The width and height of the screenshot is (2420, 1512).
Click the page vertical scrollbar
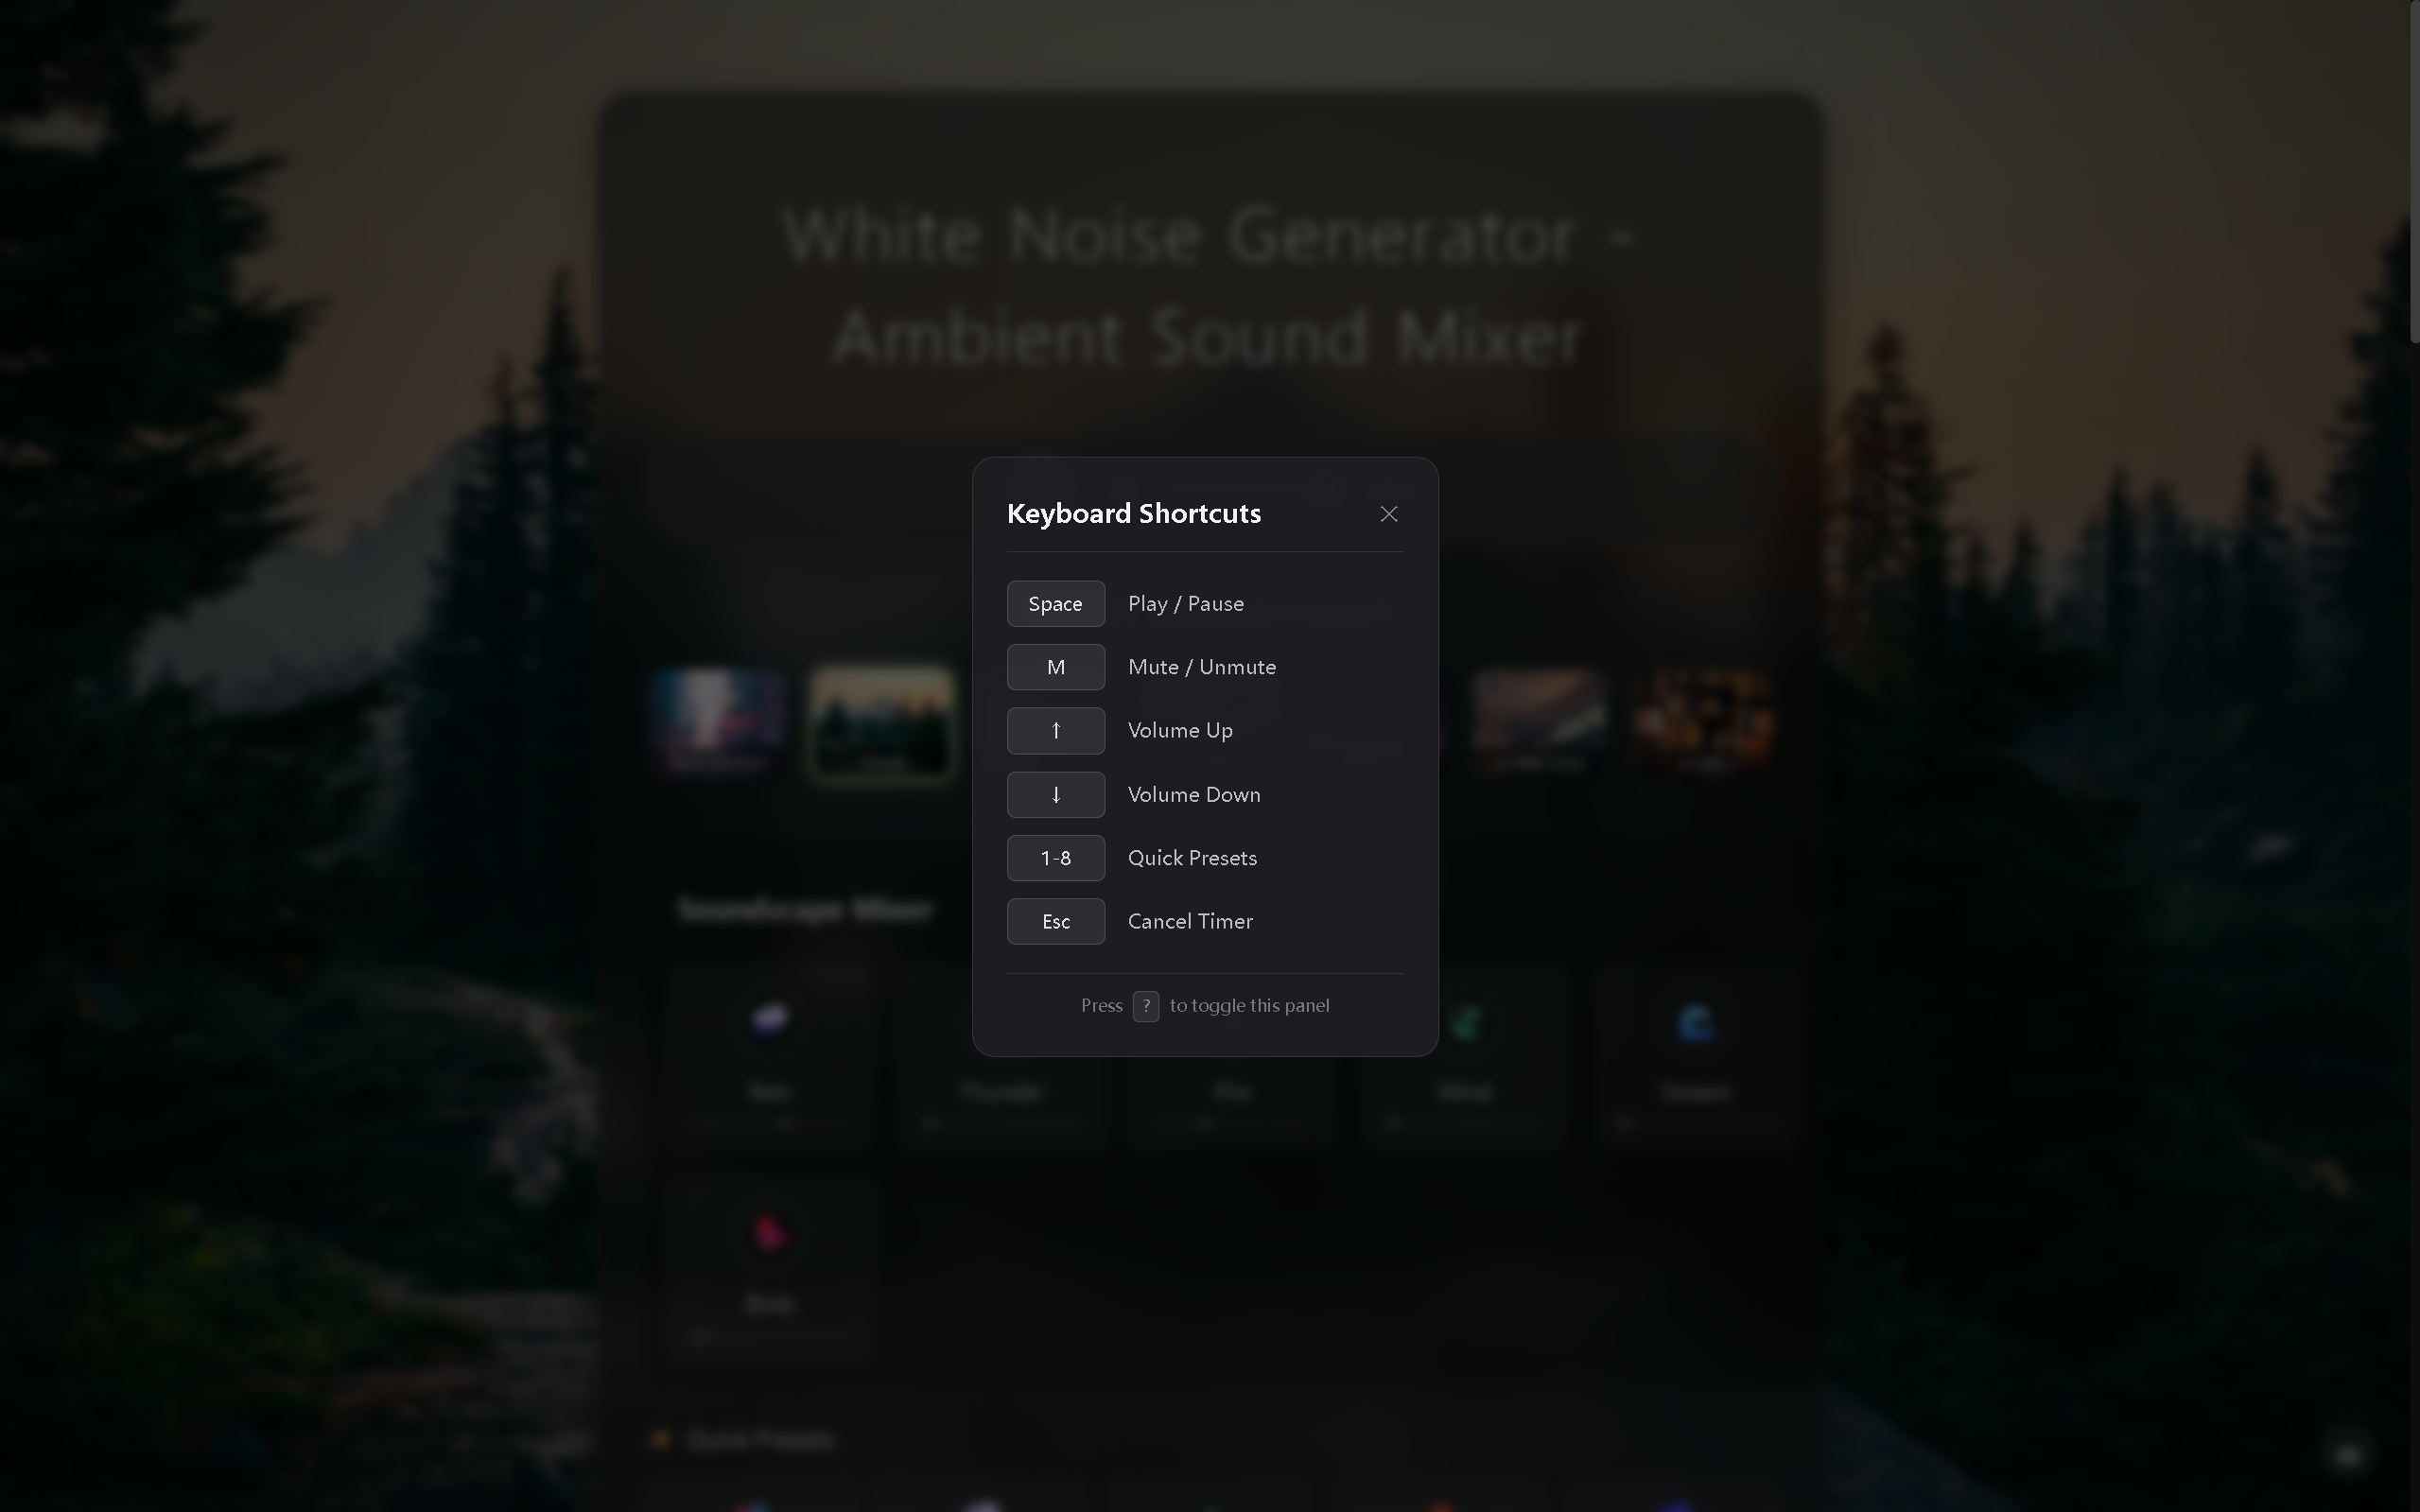tap(2413, 170)
